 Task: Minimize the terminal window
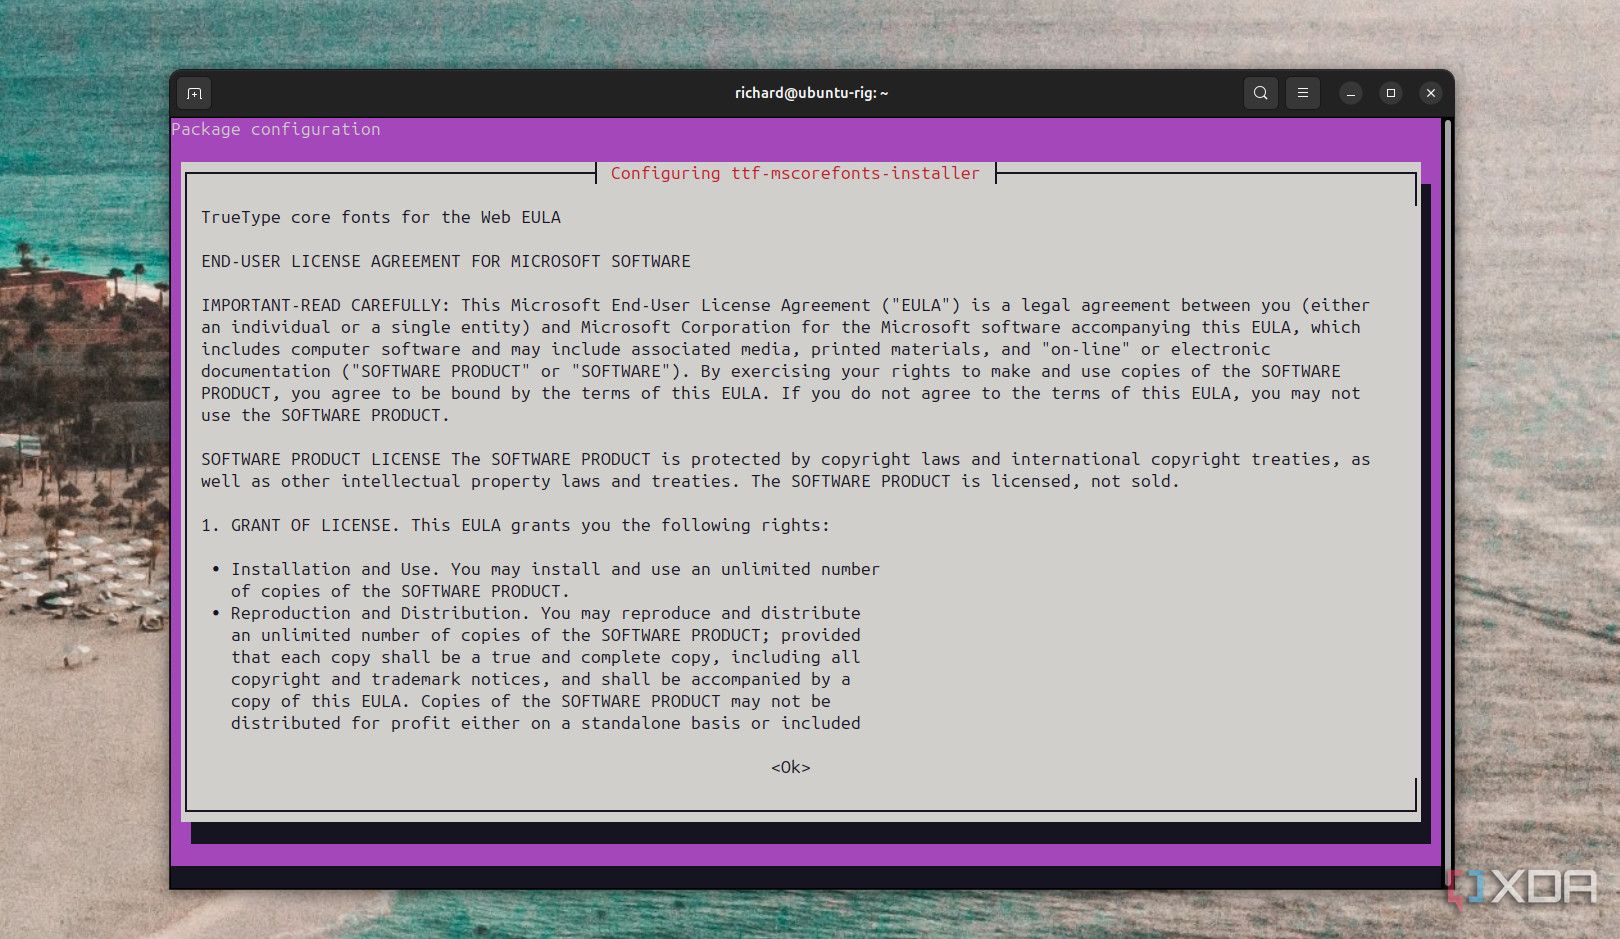click(1350, 93)
